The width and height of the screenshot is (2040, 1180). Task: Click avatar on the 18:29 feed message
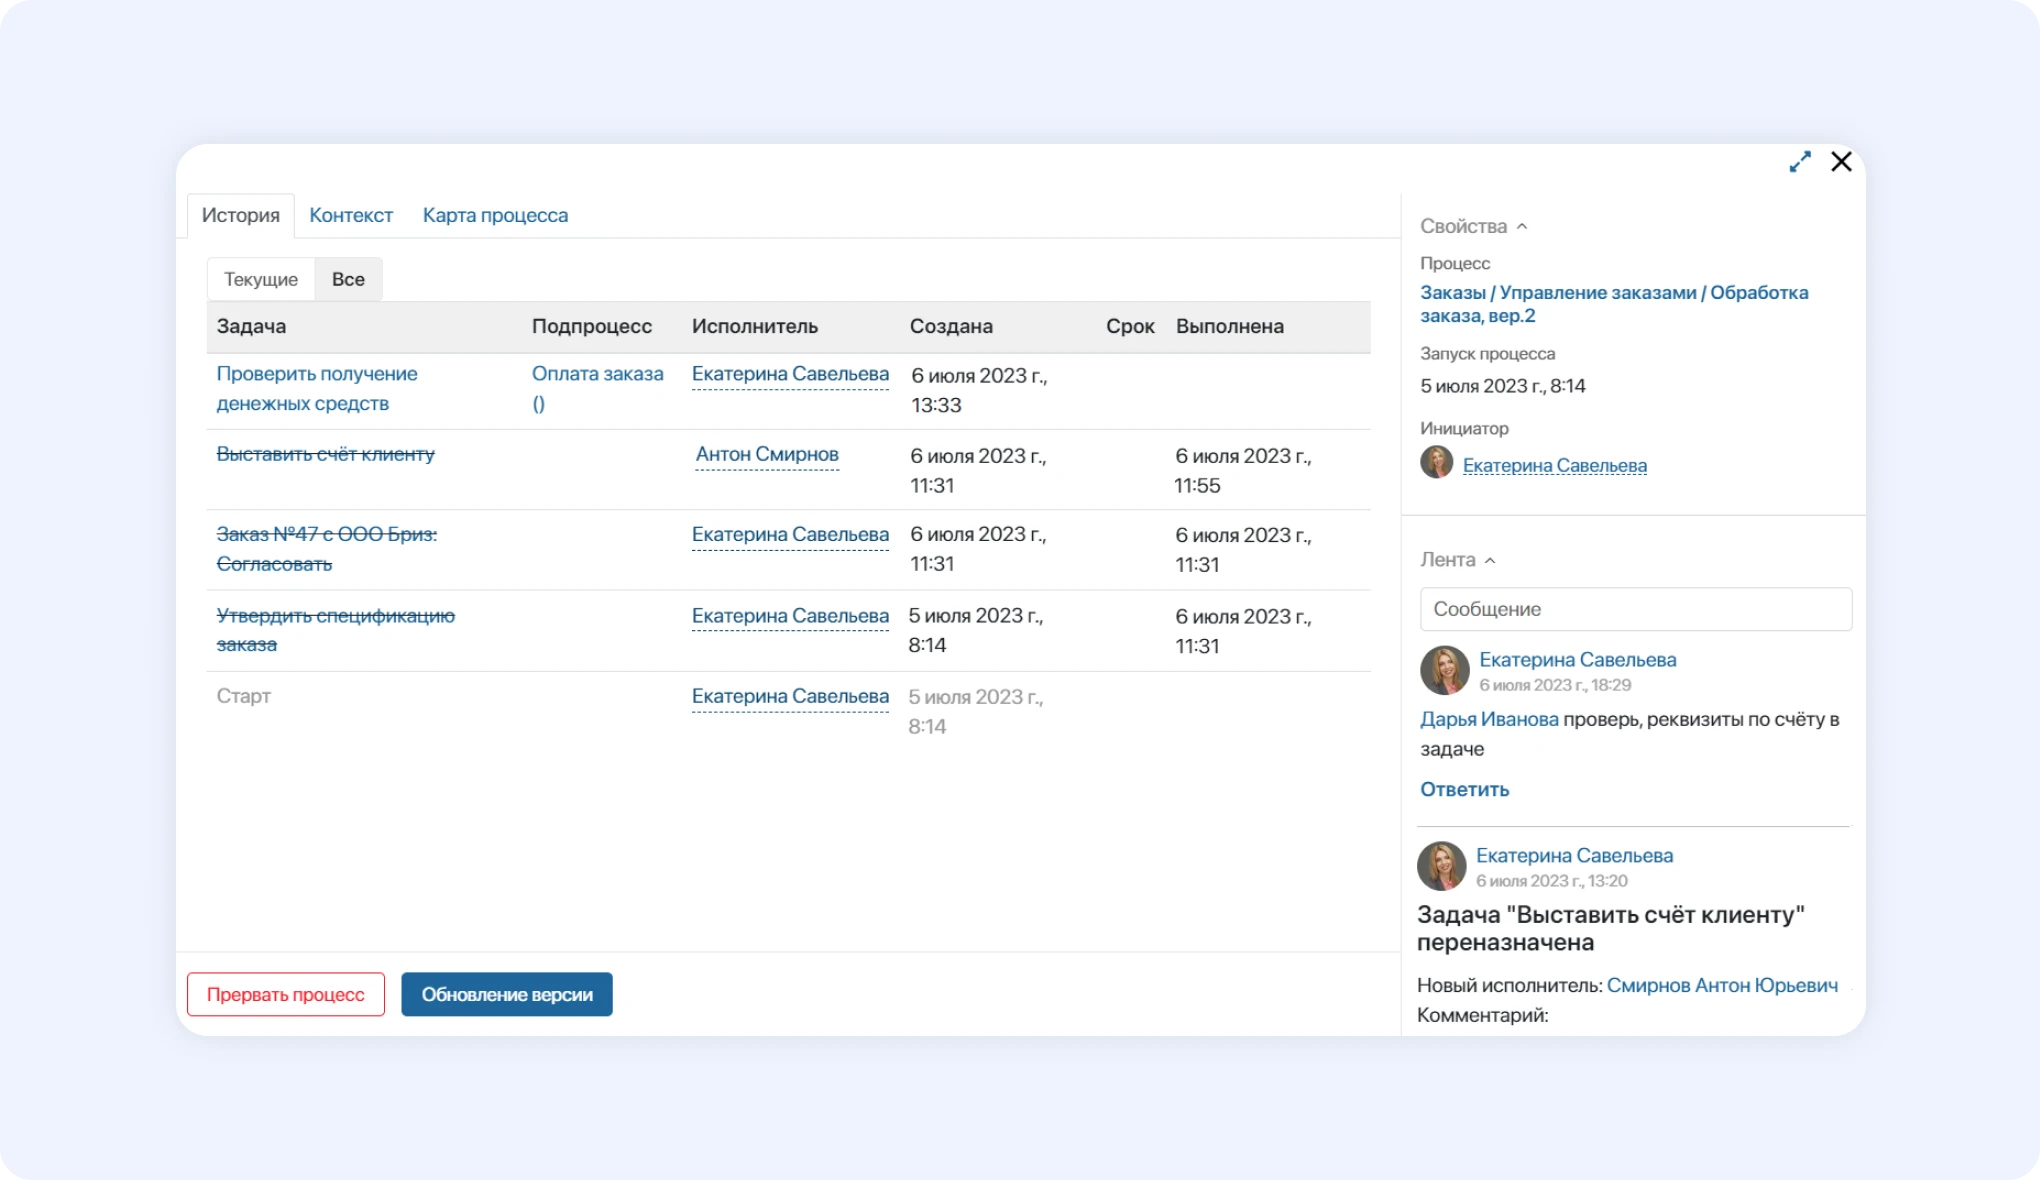tap(1444, 670)
